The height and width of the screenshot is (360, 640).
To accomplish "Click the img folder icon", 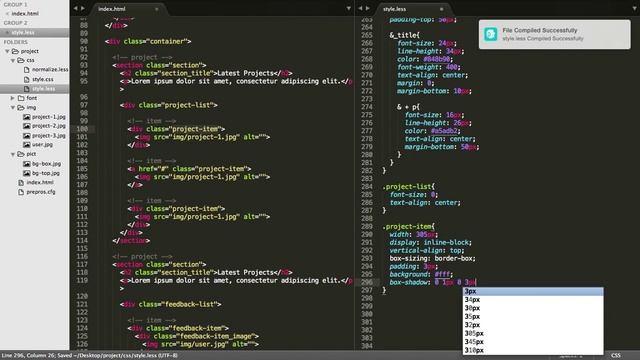I will click(x=21, y=108).
